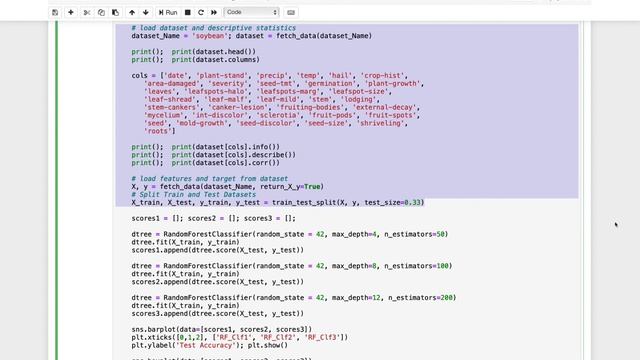Image resolution: width=640 pixels, height=360 pixels.
Task: Click the 'stem-cankers' column name
Action: [x=172, y=107]
